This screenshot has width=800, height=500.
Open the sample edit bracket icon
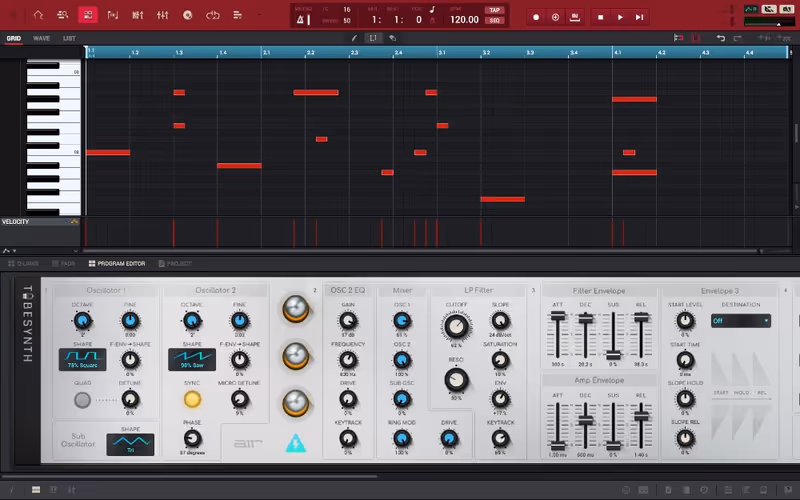(x=113, y=15)
